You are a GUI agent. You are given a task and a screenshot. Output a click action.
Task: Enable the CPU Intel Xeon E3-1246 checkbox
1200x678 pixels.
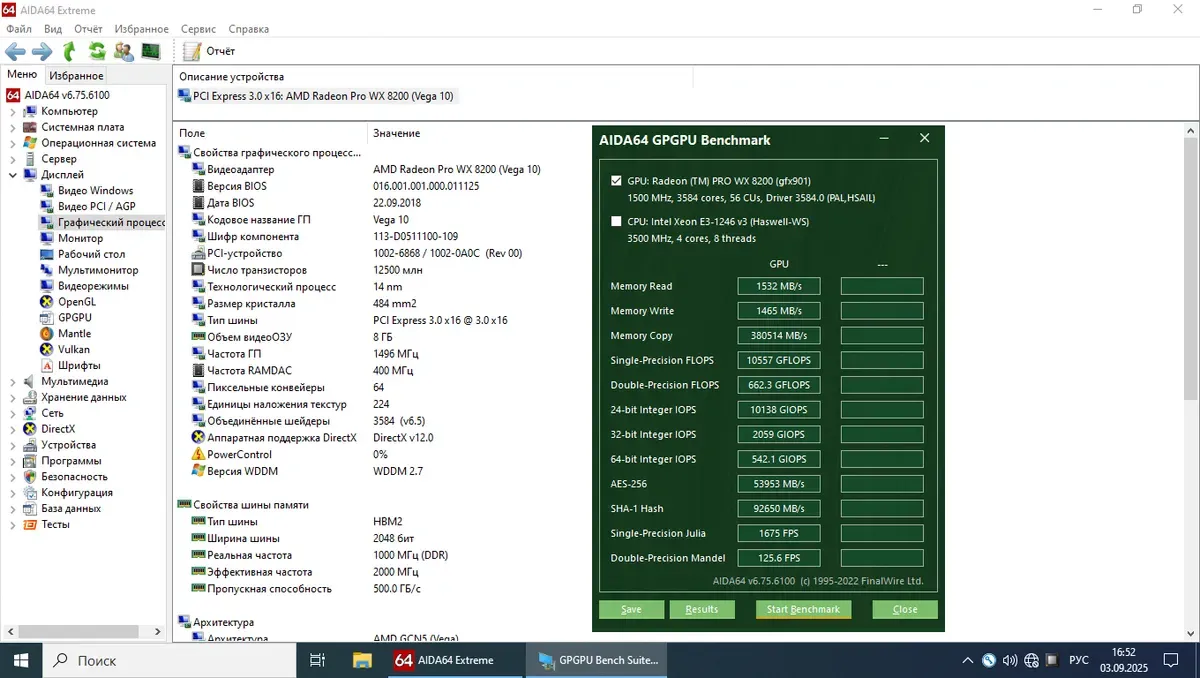[x=616, y=222]
